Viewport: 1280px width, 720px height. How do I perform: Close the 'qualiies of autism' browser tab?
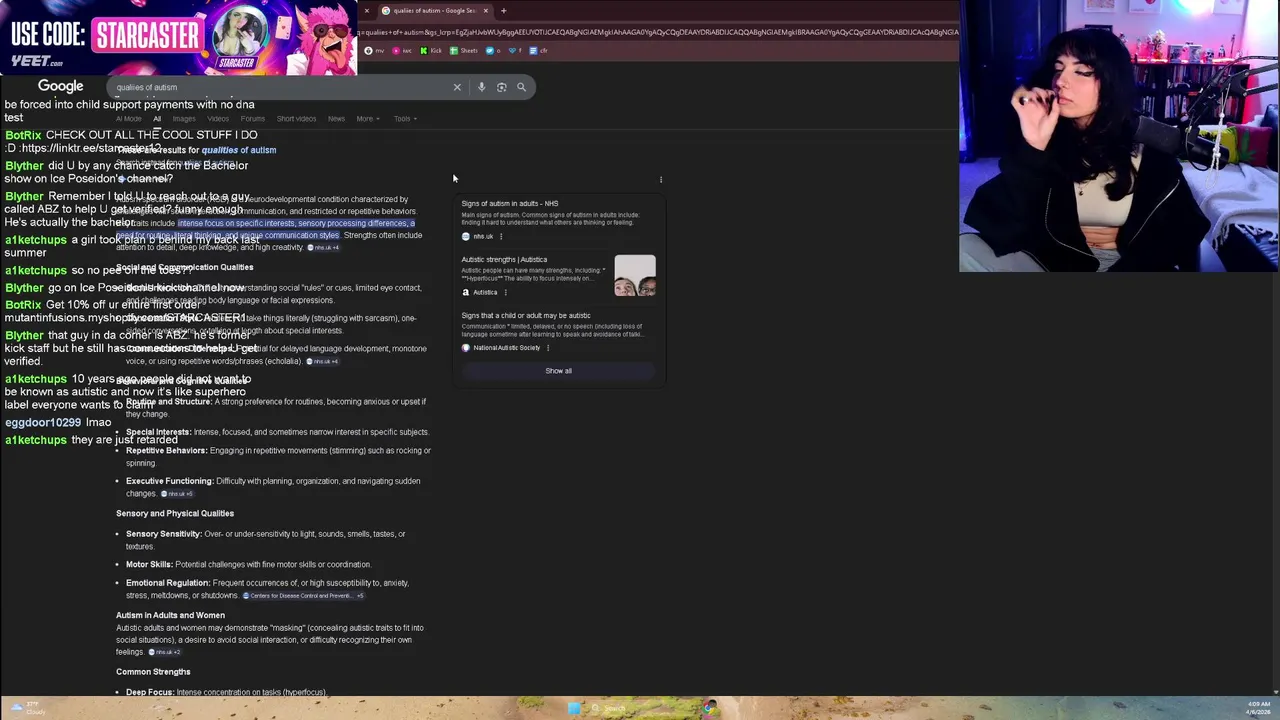coord(485,11)
